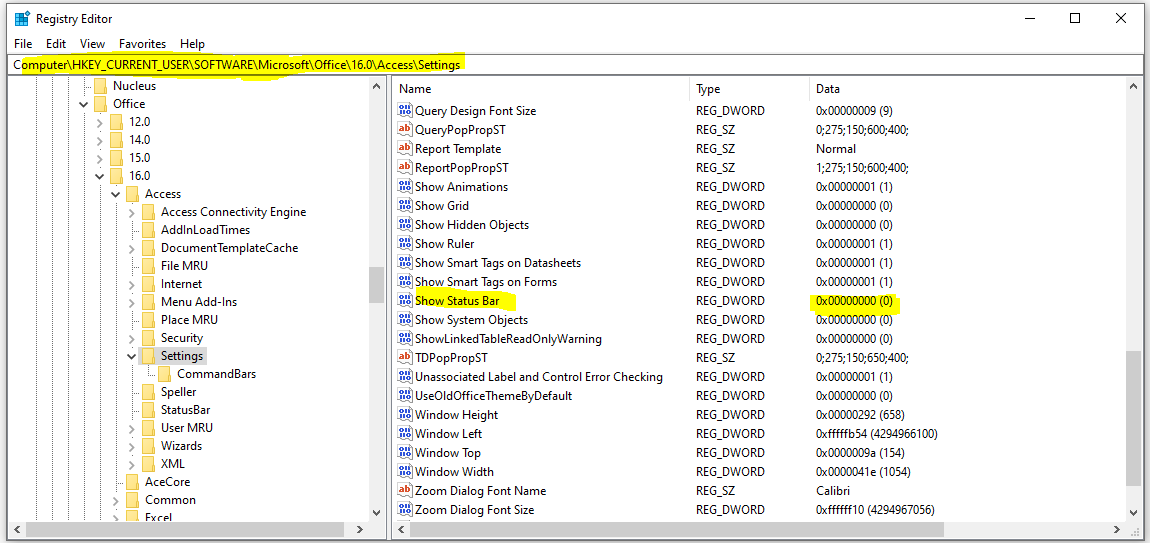Image resolution: width=1150 pixels, height=543 pixels.
Task: Select the Menu Add-Ins key
Action: pos(199,302)
